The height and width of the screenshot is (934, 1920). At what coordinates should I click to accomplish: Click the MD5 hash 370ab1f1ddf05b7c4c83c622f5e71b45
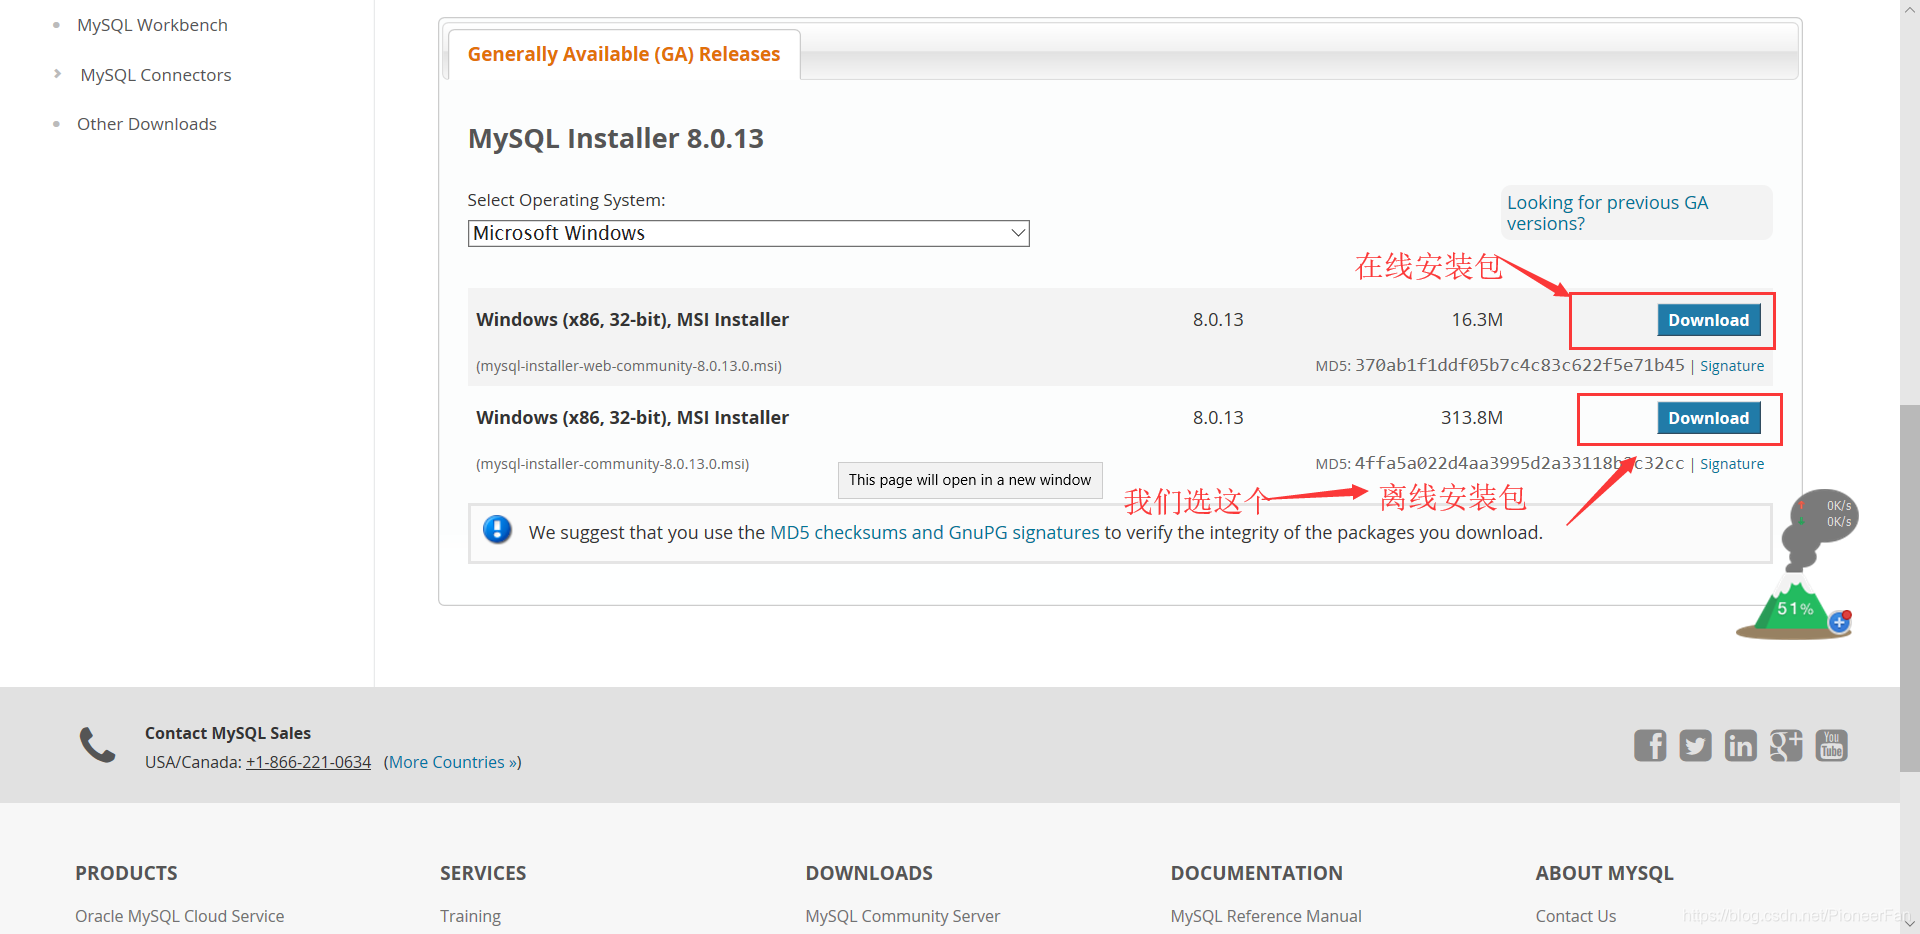pos(1519,365)
